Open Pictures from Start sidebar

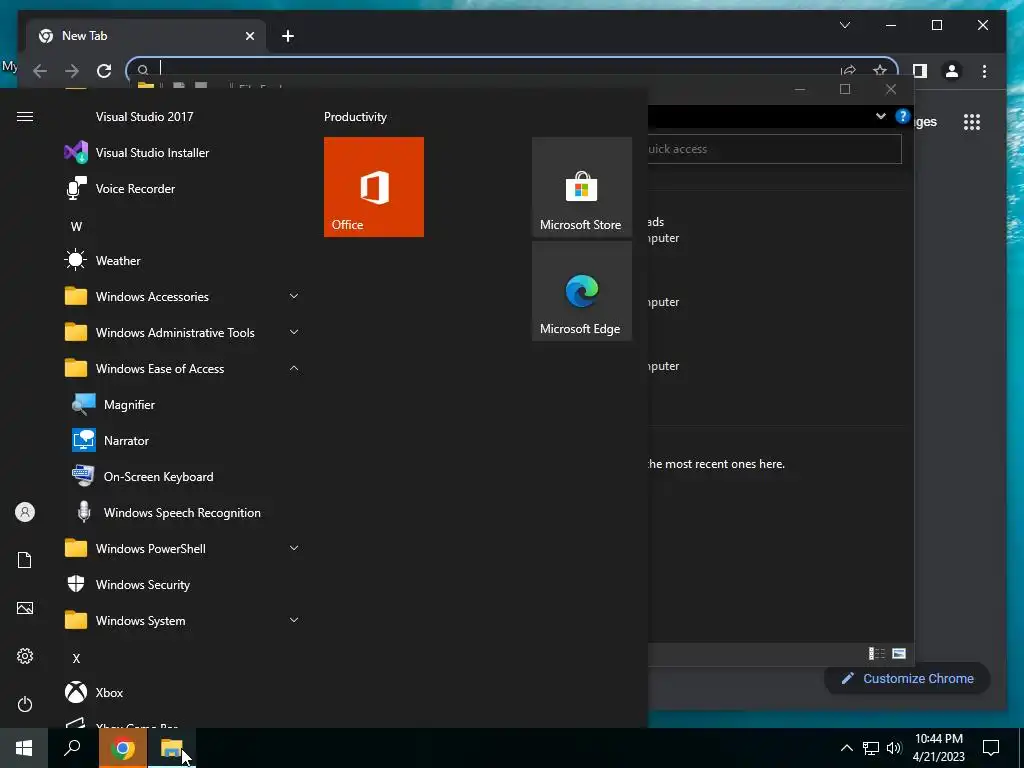click(x=25, y=608)
